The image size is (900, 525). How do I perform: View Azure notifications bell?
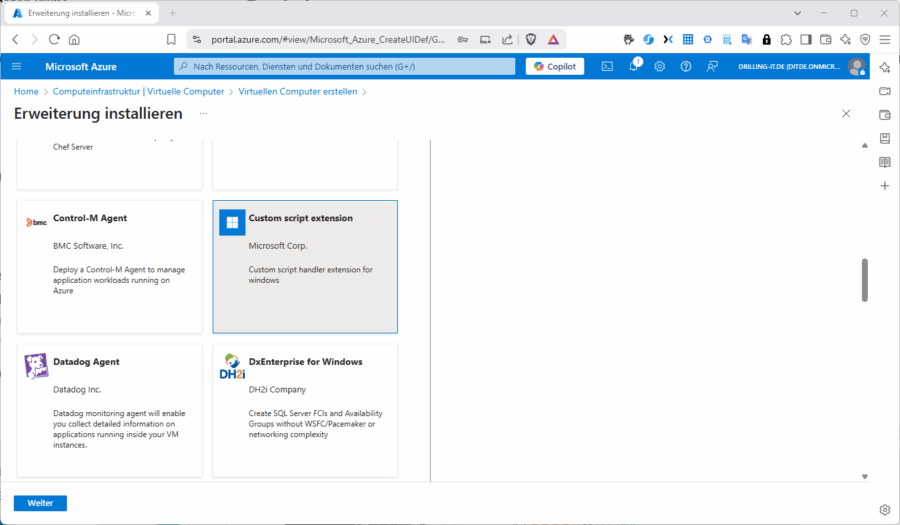tap(634, 66)
